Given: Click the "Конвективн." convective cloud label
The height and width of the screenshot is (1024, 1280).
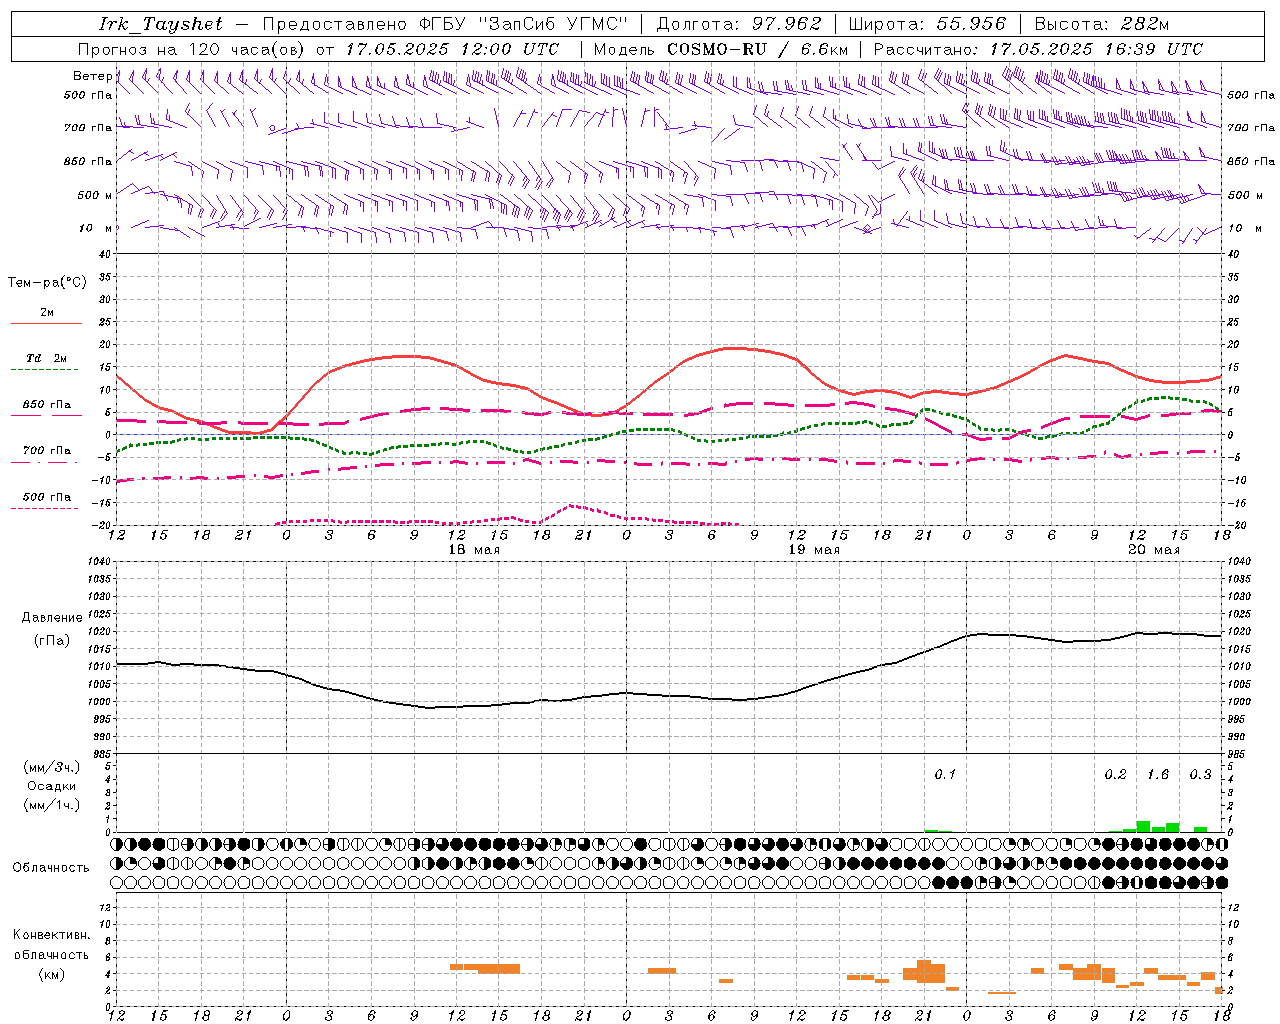Looking at the screenshot, I should point(51,935).
